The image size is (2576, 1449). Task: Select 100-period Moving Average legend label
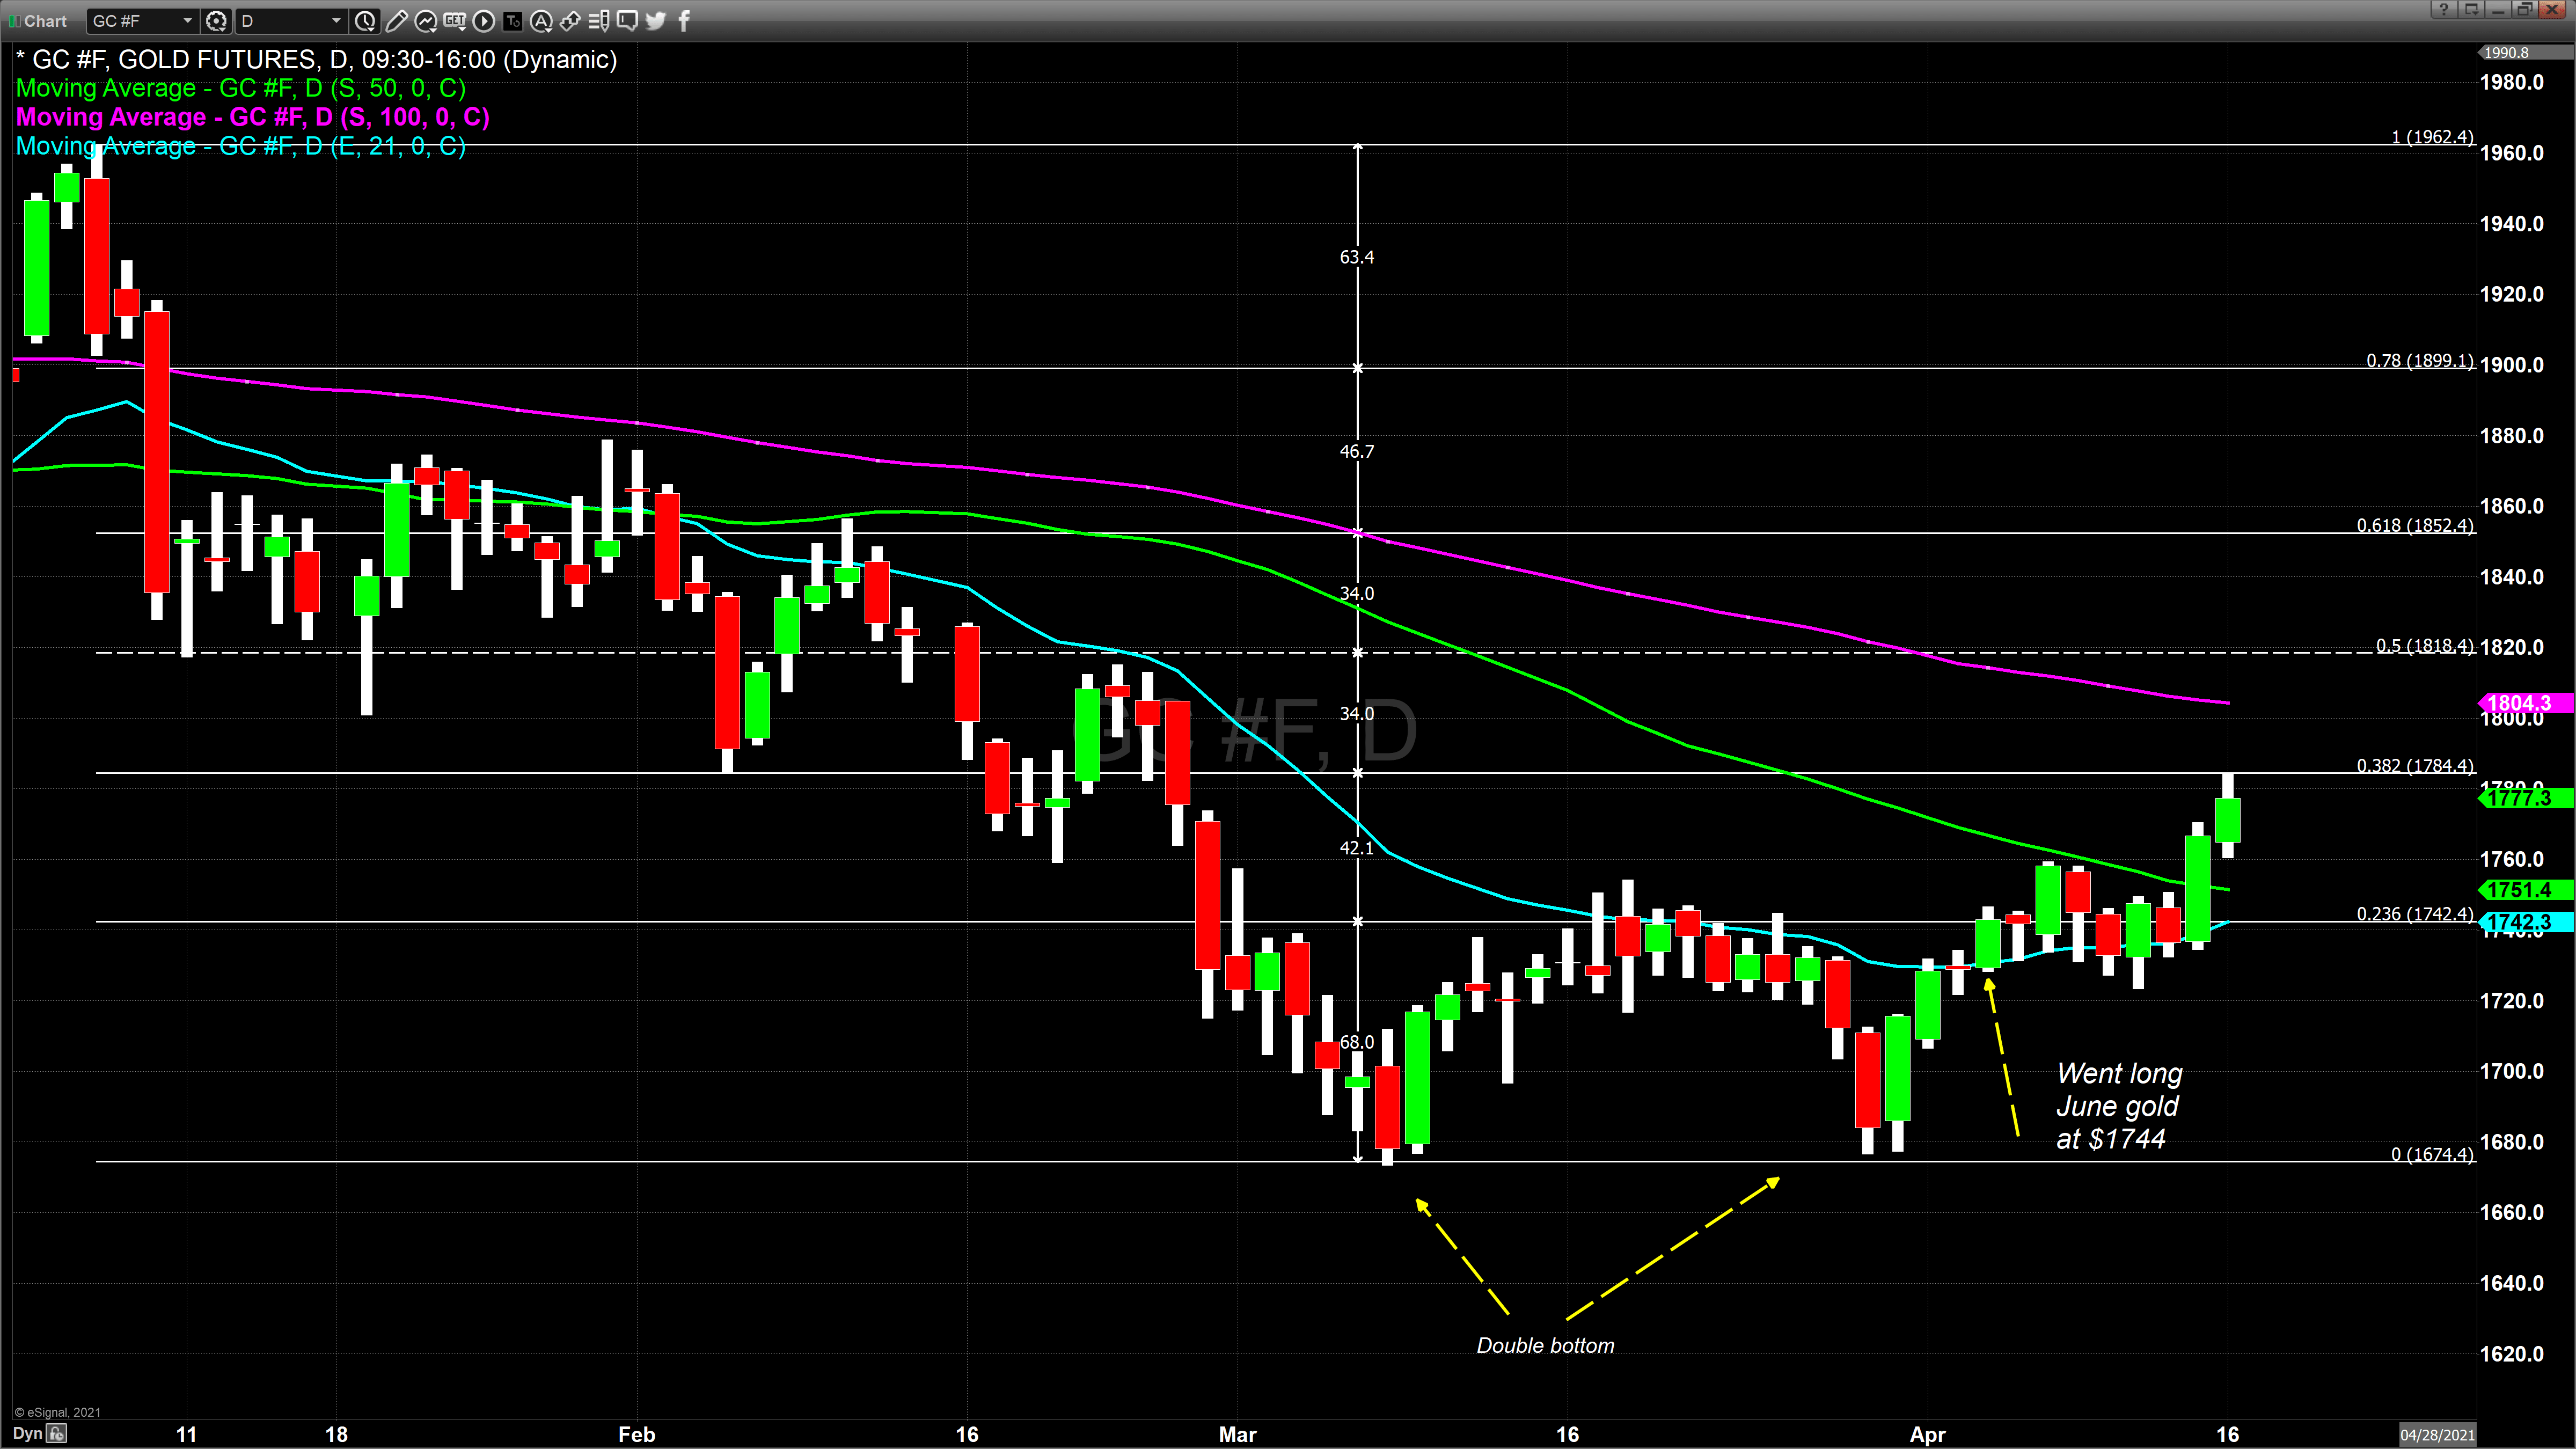(x=253, y=117)
